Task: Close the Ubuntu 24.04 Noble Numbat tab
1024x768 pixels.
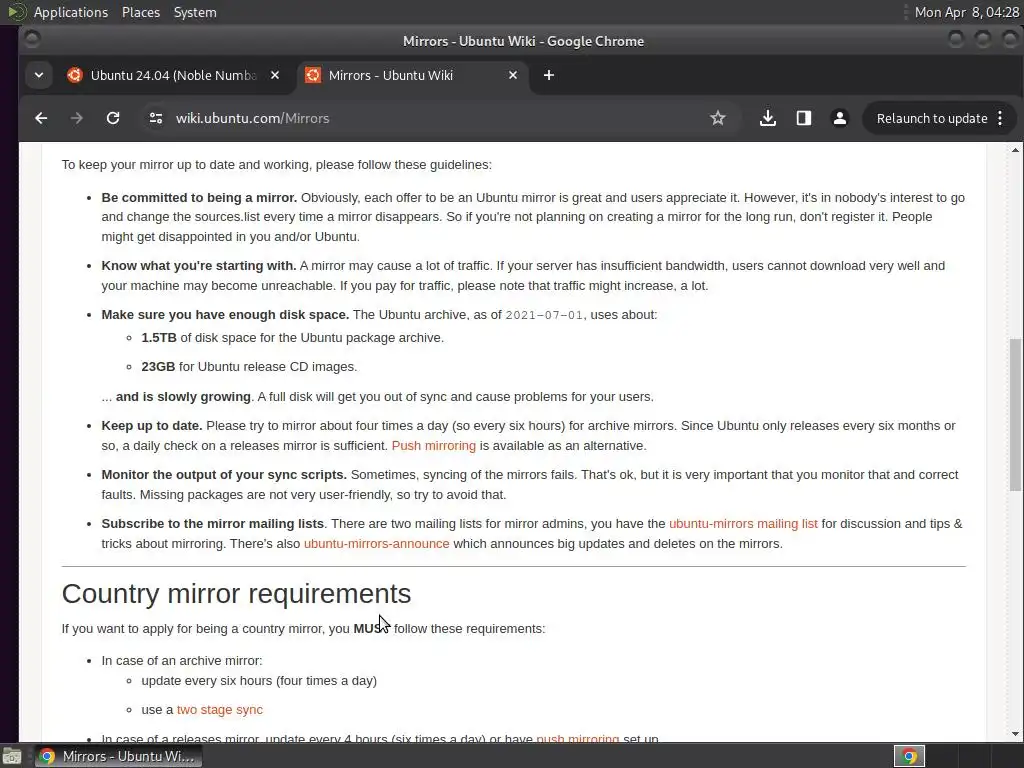Action: 275,75
